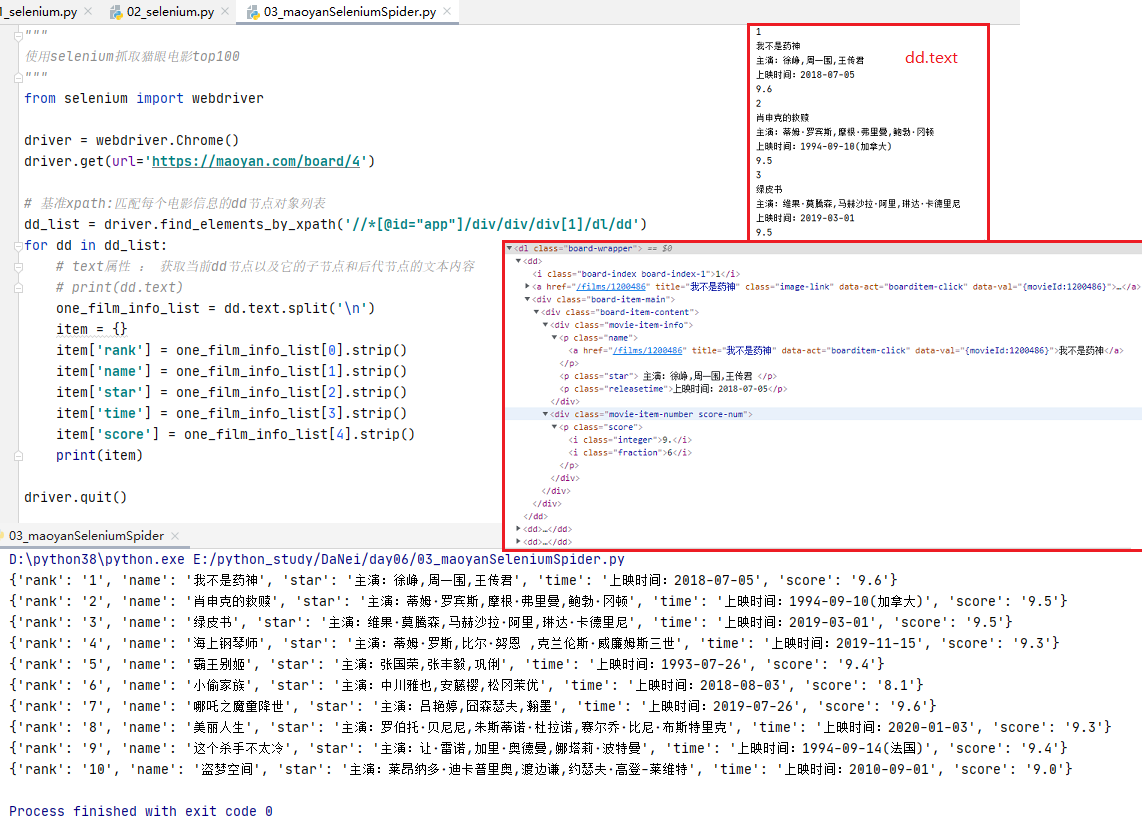The width and height of the screenshot is (1142, 839).
Task: Close the 01_selenium.py tab
Action: 88,12
